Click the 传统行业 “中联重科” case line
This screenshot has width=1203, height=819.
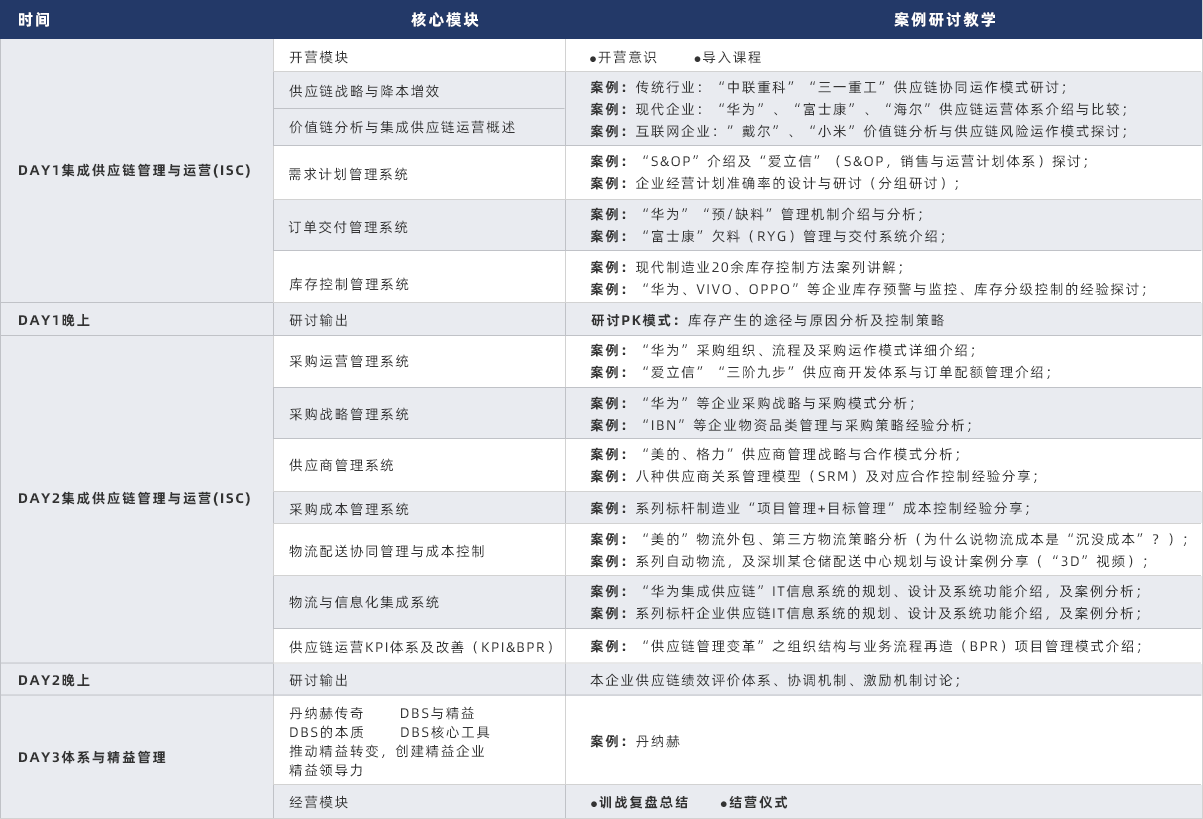pos(828,87)
